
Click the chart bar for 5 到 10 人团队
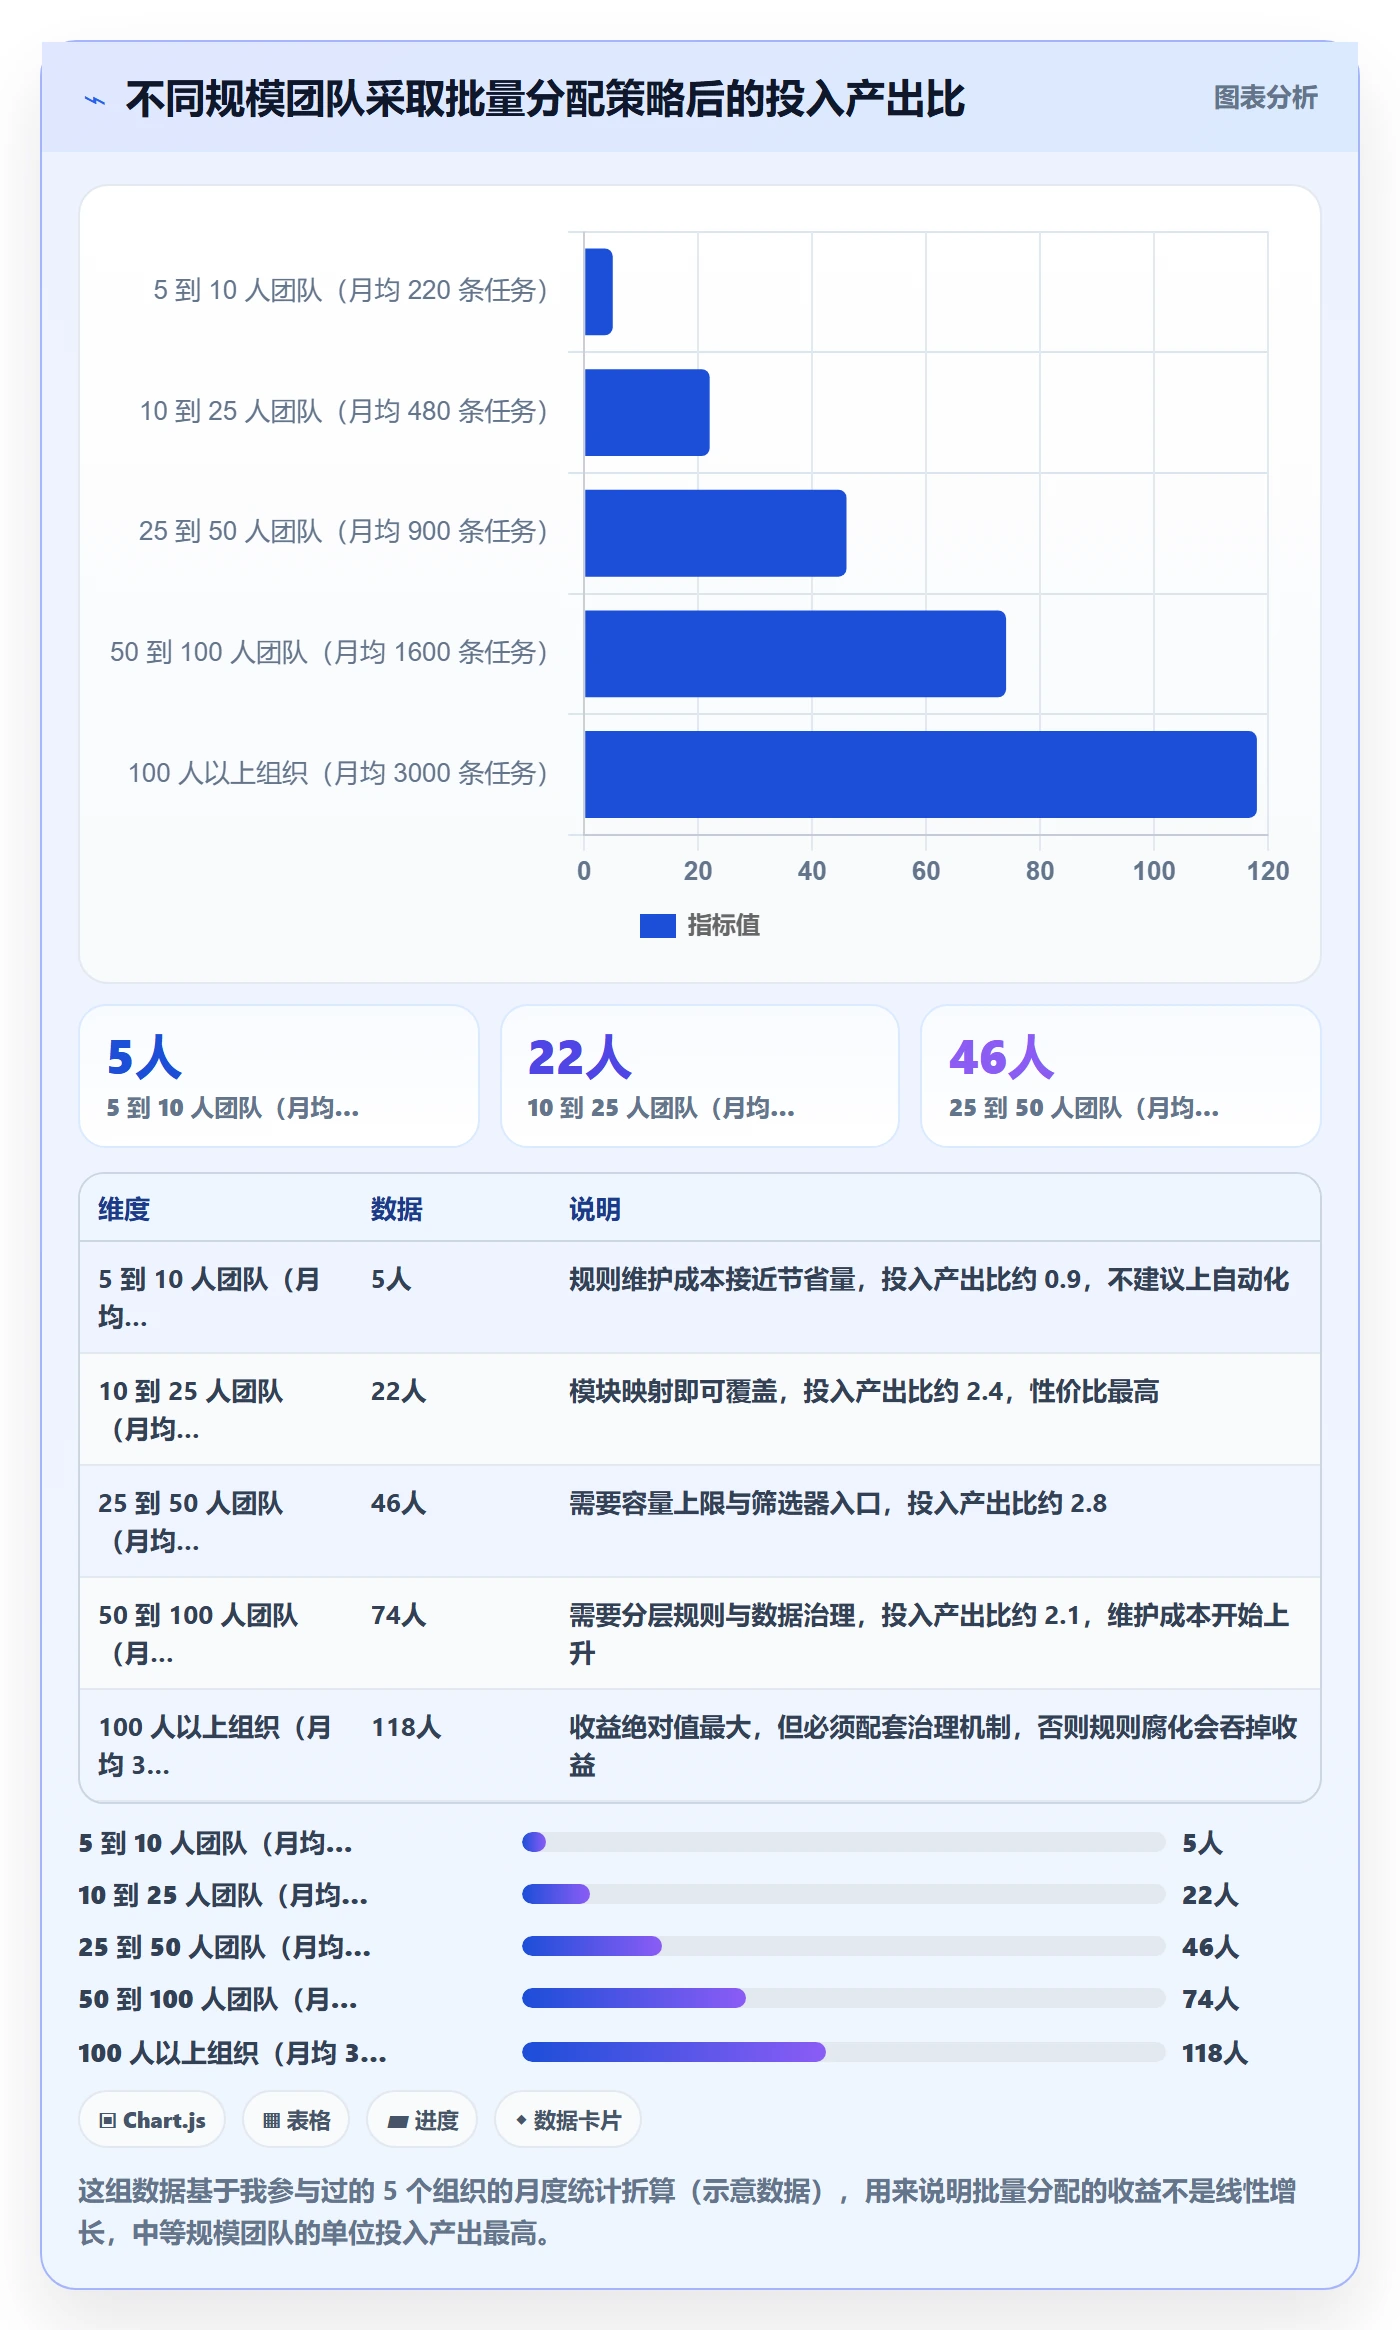[x=598, y=292]
